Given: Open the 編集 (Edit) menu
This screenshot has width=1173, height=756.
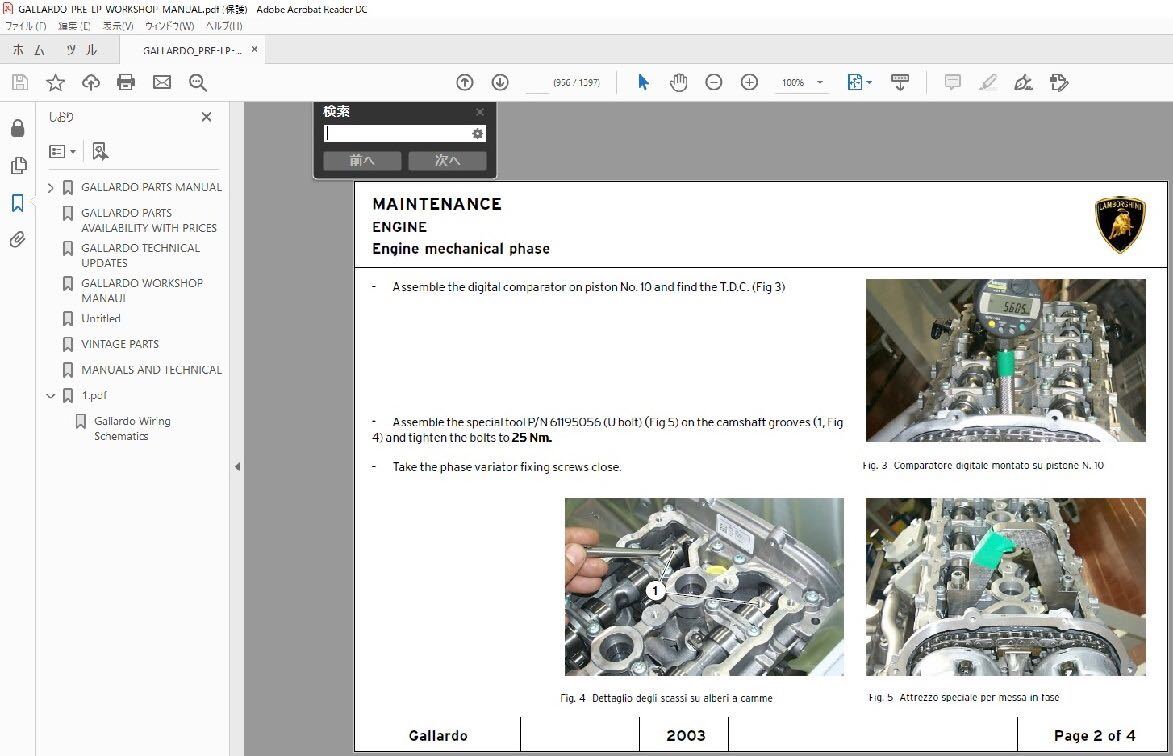Looking at the screenshot, I should point(74,26).
